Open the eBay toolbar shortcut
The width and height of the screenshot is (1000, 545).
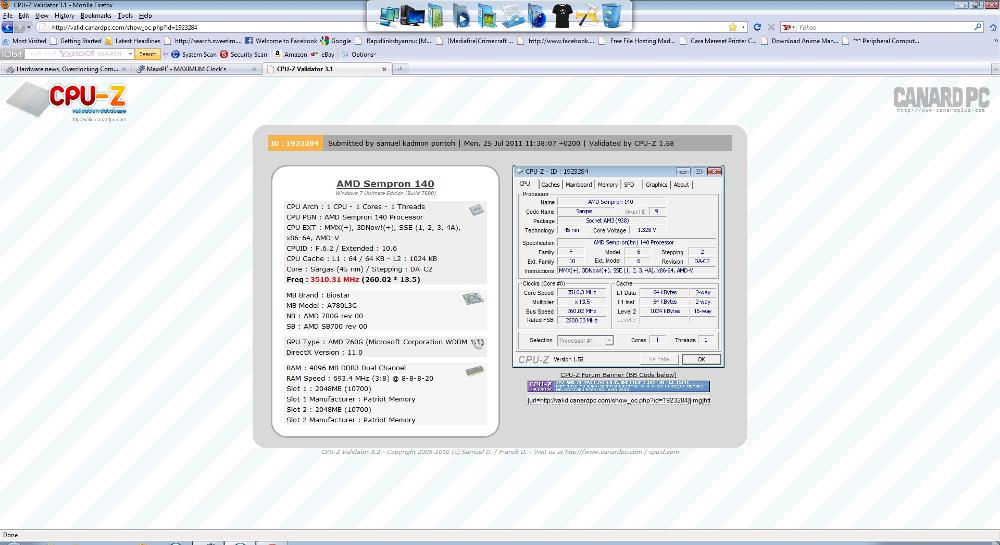pos(323,54)
